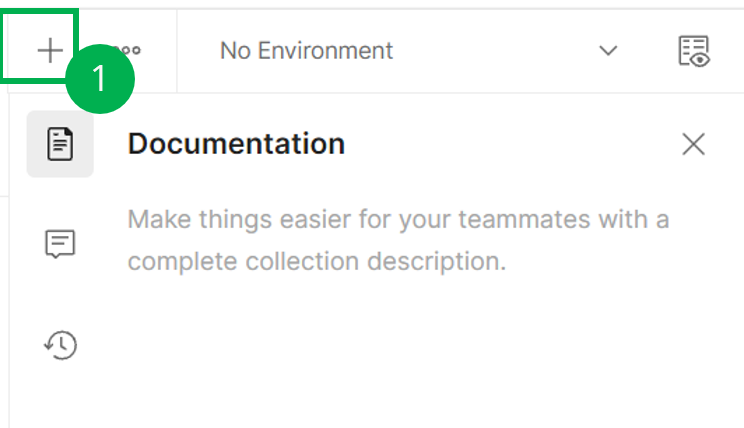Select the Documentation page icon in sidebar
The image size is (744, 428).
pyautogui.click(x=60, y=144)
